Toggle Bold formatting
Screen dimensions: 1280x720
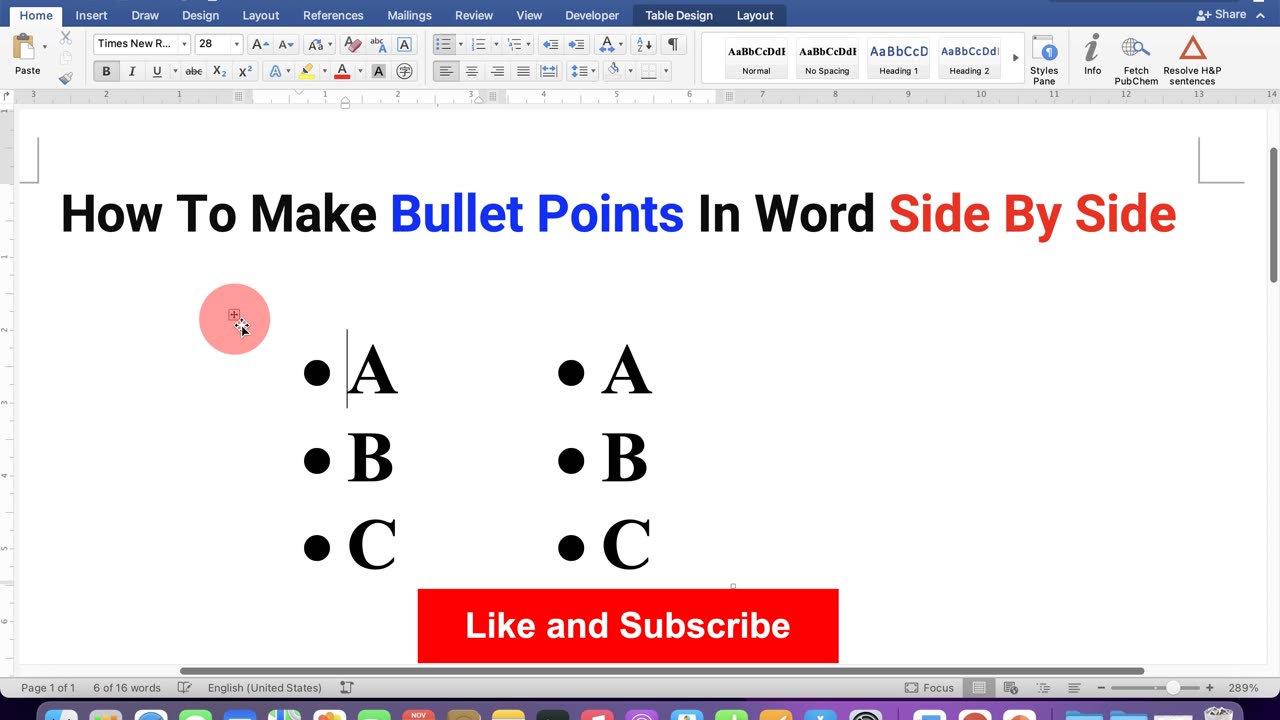click(106, 71)
